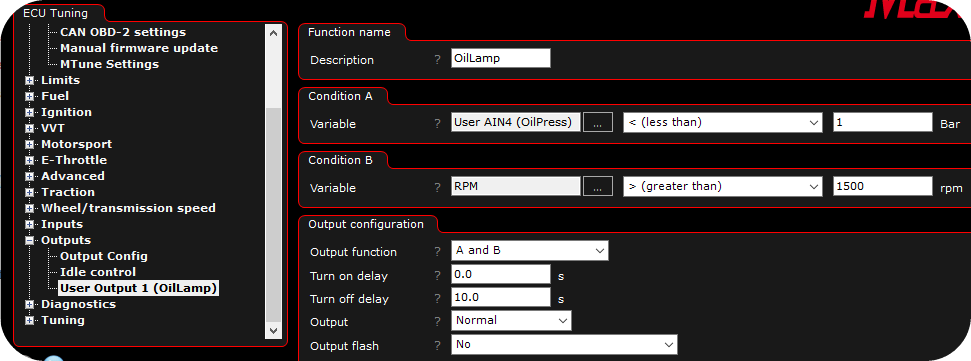Click the Tuning label in tree
The height and width of the screenshot is (361, 971).
click(x=63, y=320)
